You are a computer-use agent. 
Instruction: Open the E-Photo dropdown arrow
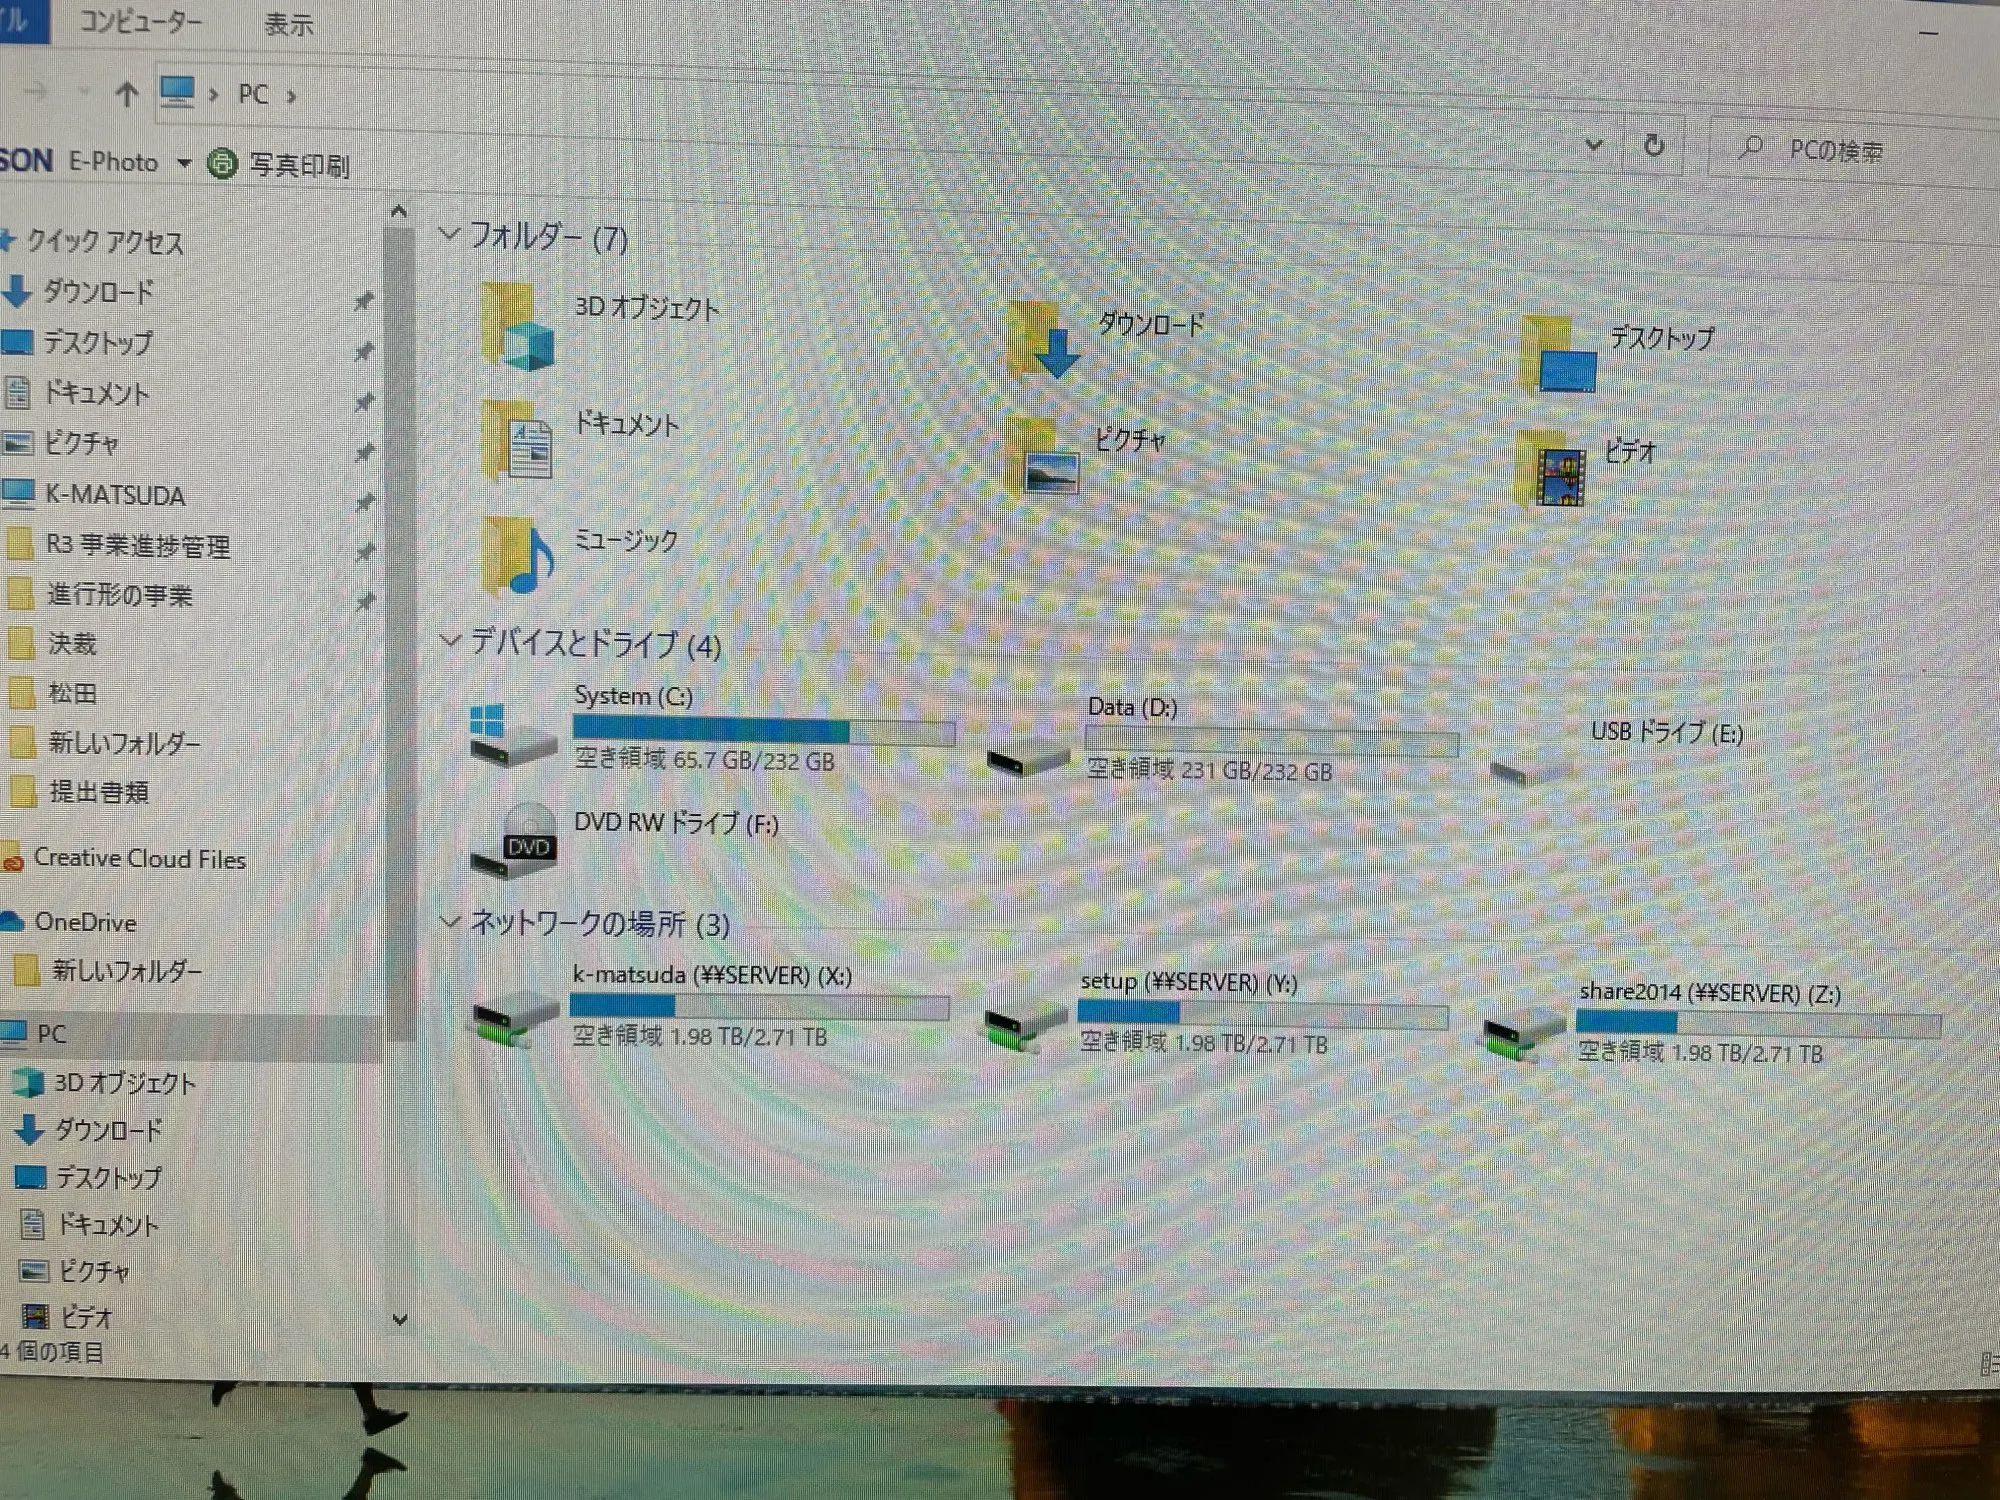(x=184, y=163)
